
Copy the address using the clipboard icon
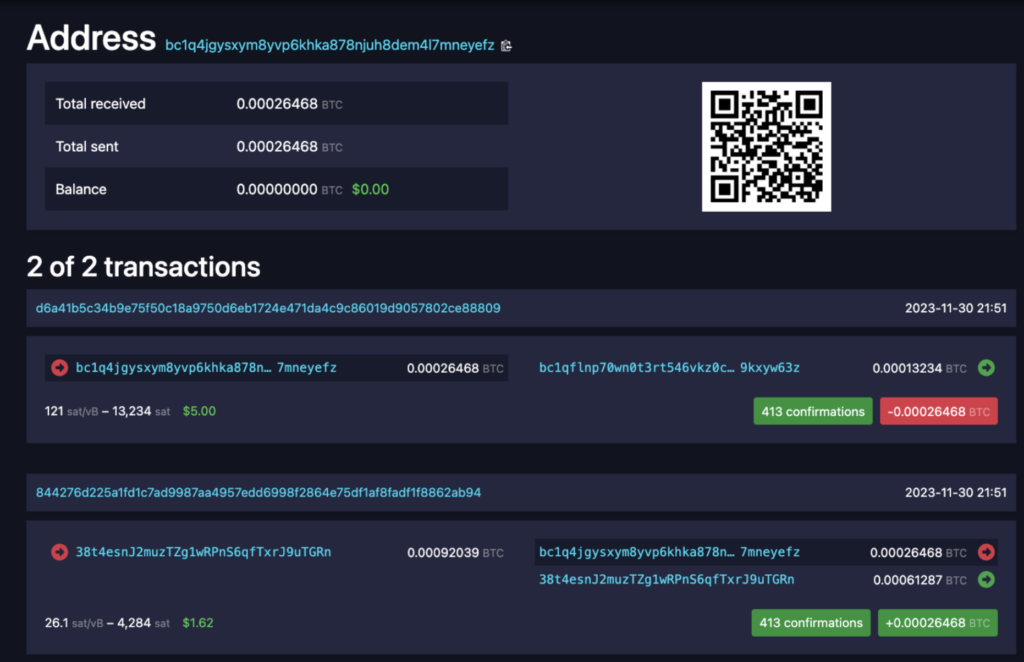click(x=507, y=45)
